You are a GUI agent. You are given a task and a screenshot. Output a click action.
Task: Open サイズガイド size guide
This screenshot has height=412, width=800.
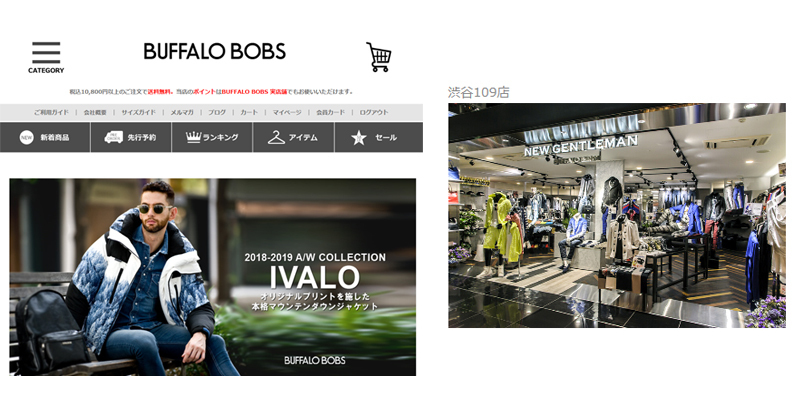[138, 112]
